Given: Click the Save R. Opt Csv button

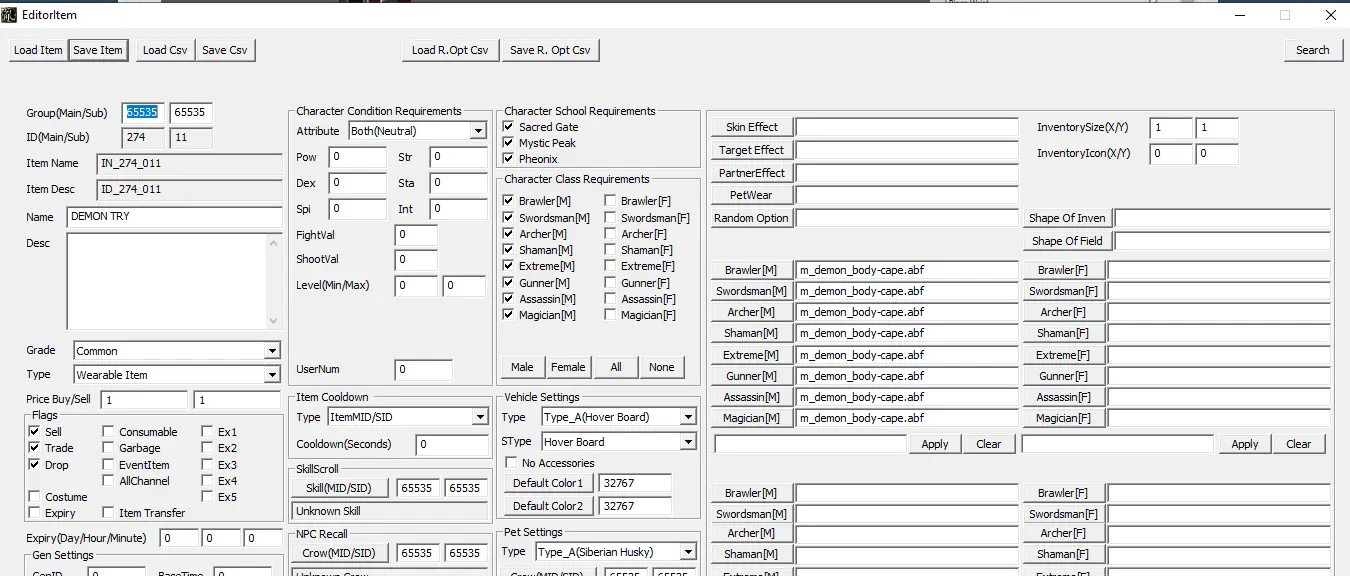Looking at the screenshot, I should point(550,50).
